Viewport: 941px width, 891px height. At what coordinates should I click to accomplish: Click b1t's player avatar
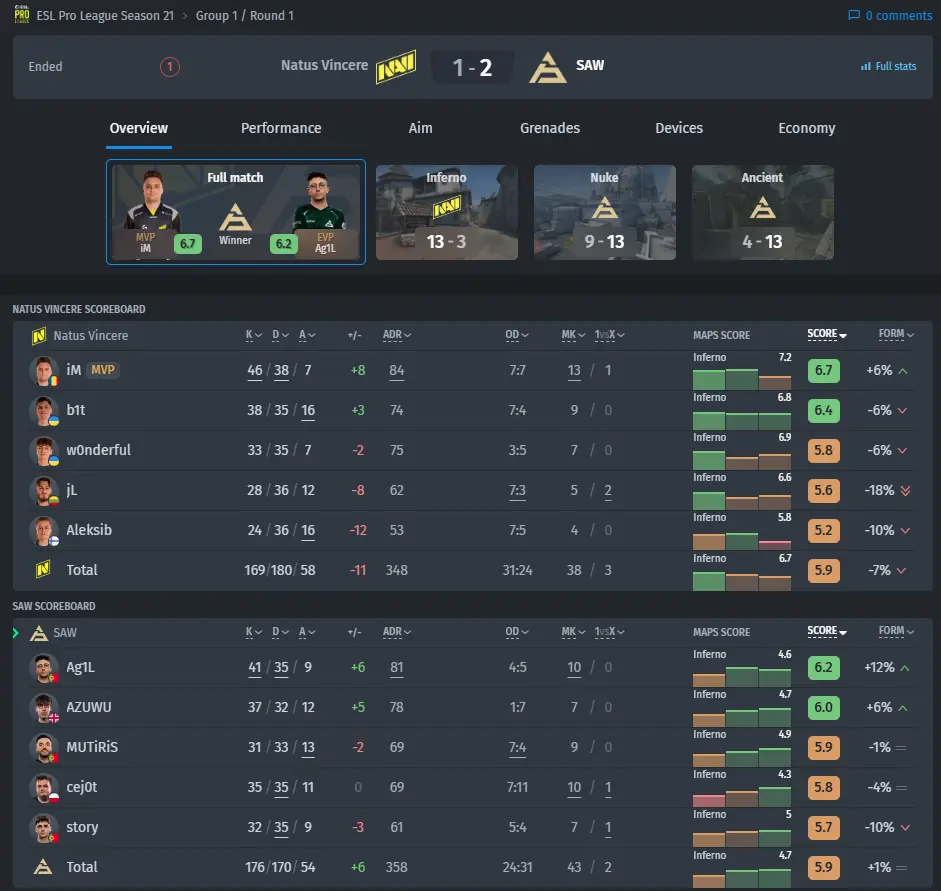click(44, 410)
